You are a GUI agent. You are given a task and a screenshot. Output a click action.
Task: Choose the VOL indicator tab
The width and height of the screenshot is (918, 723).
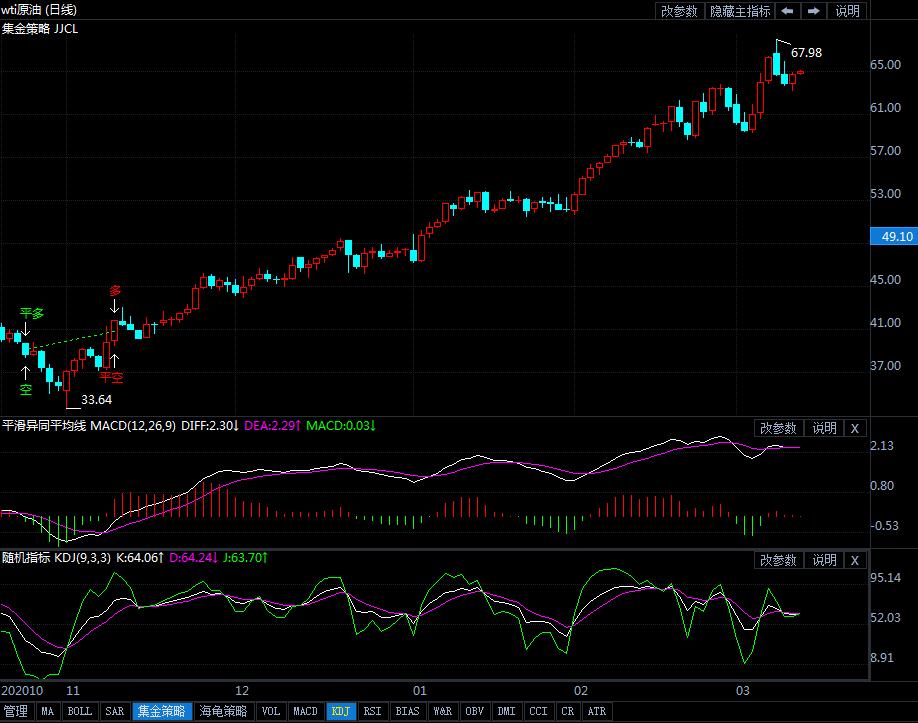(270, 712)
